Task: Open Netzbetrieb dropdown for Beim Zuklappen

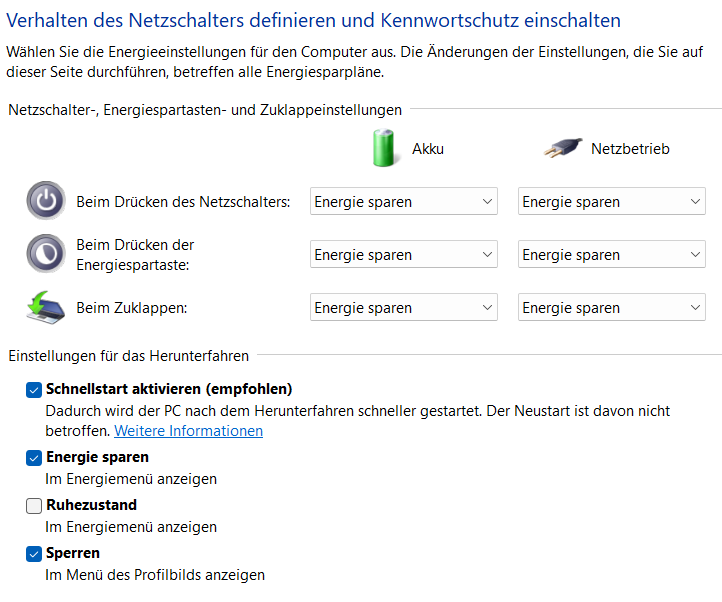Action: pyautogui.click(x=611, y=308)
